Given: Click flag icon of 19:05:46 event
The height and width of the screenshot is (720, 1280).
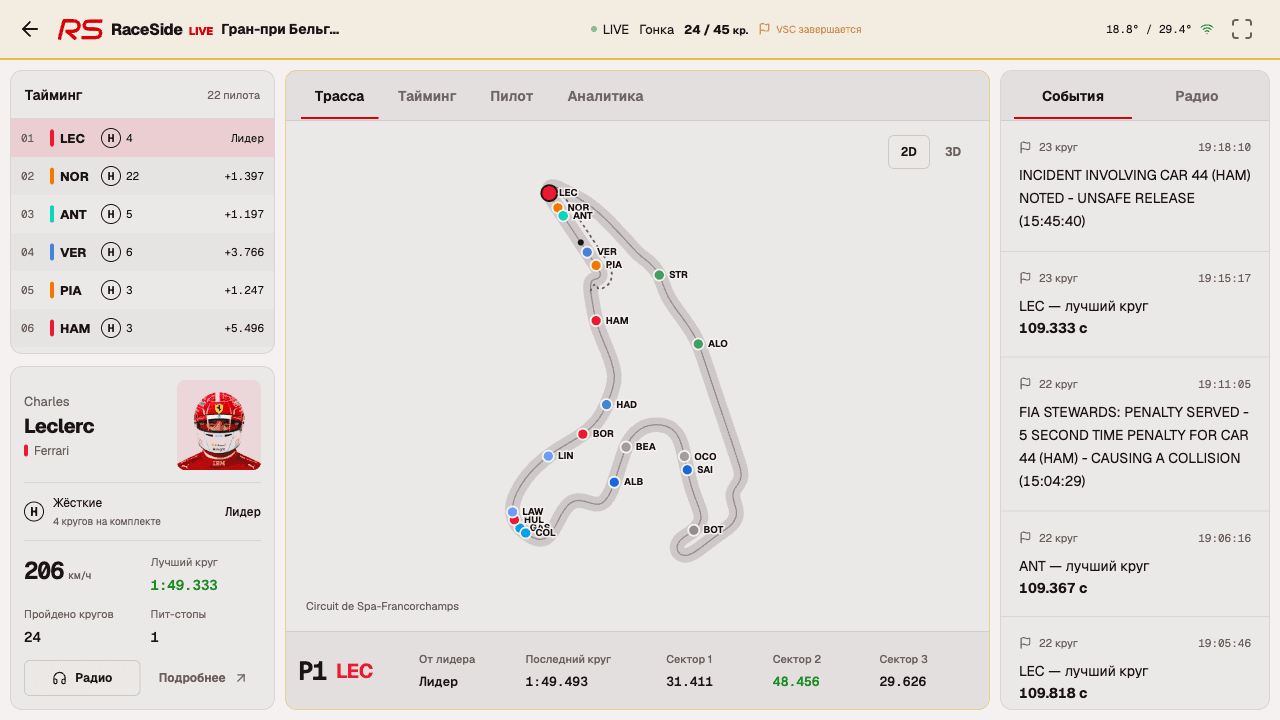Looking at the screenshot, I should coord(1025,643).
